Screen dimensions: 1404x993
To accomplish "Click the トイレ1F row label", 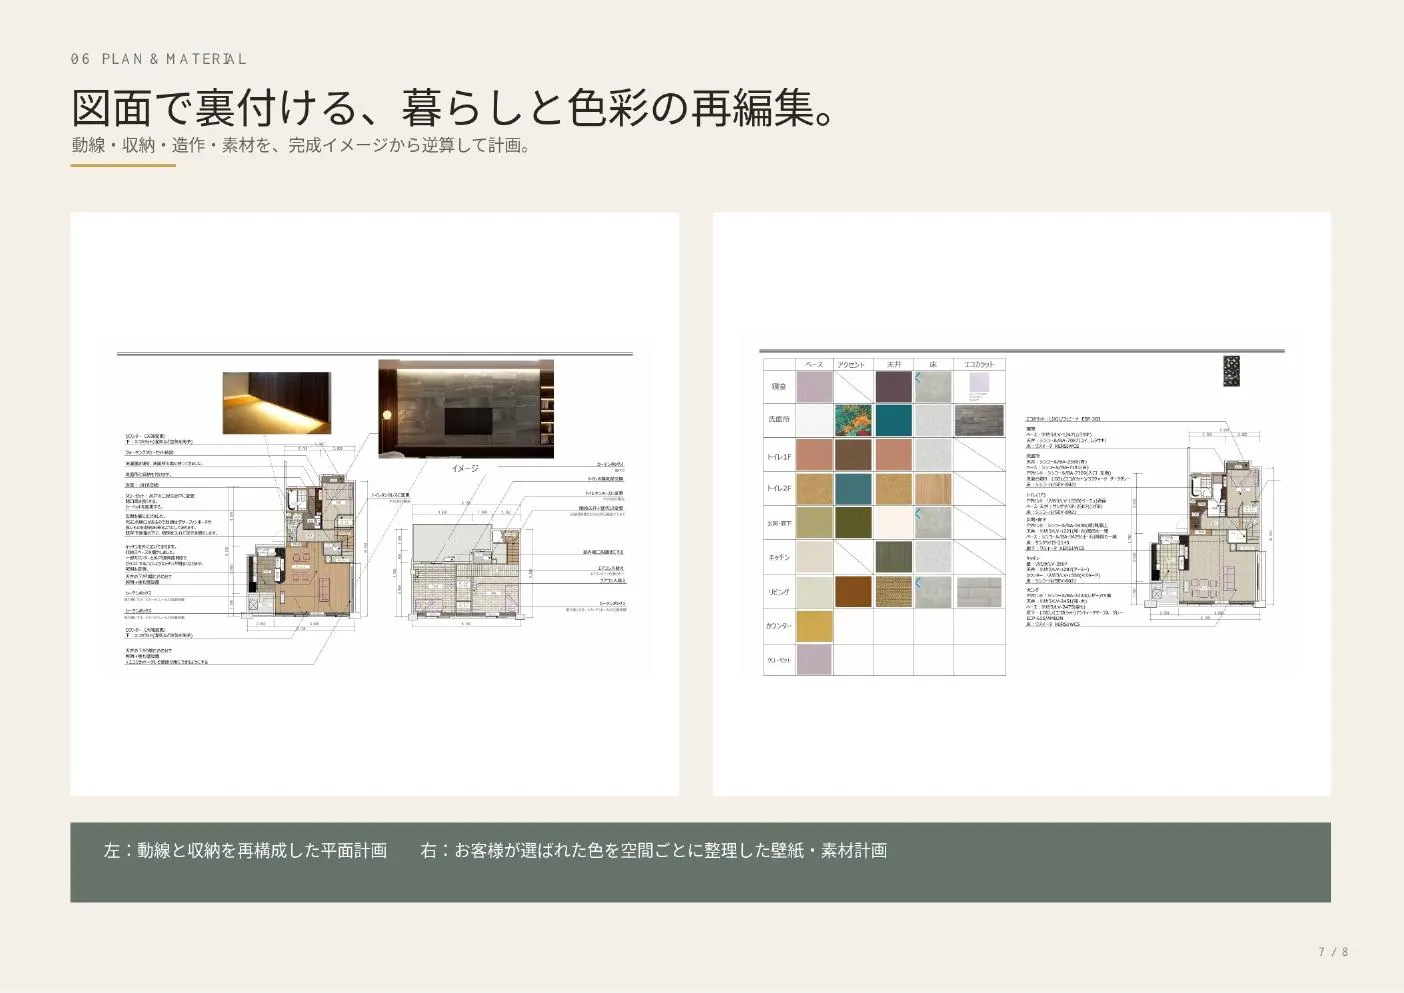I will pyautogui.click(x=779, y=455).
